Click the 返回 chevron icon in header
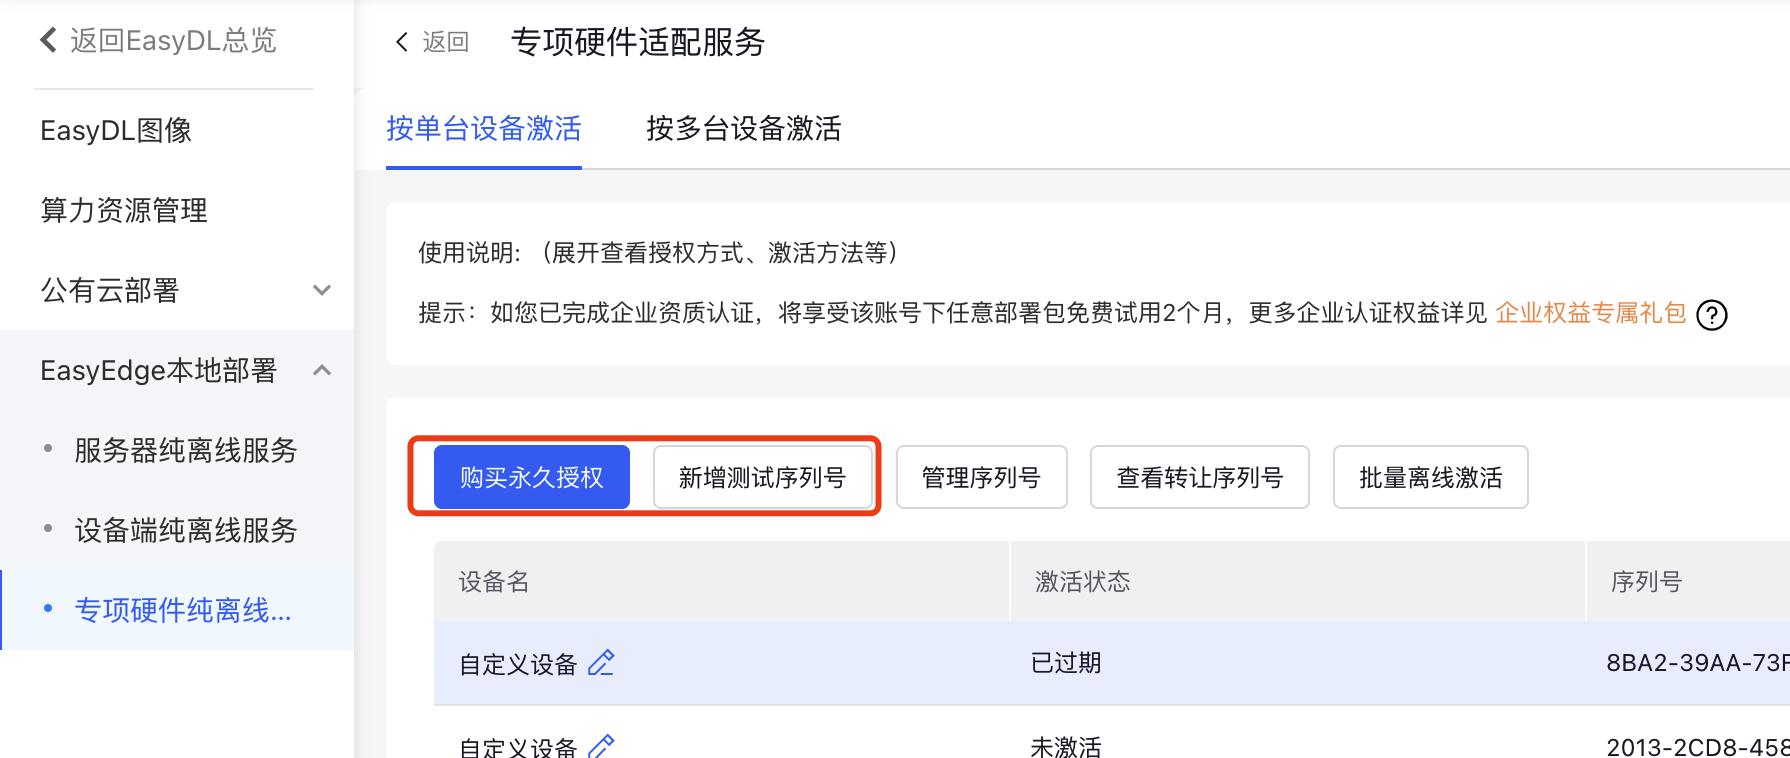The width and height of the screenshot is (1790, 758). tap(401, 42)
